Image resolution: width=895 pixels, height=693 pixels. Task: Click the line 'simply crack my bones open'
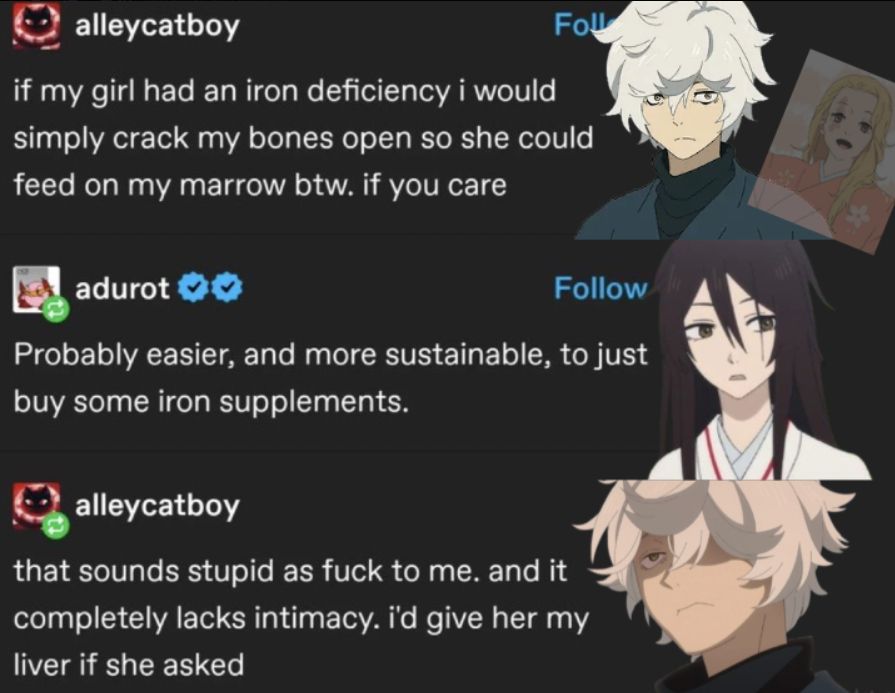pyautogui.click(x=212, y=139)
